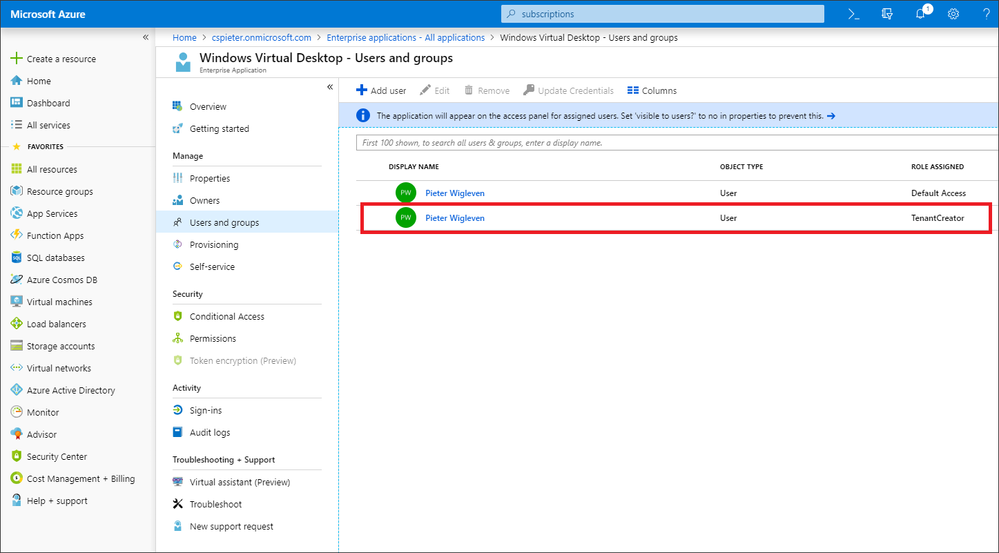The image size is (999, 553).
Task: Open Pieter Wigleven with Default Access role
Action: click(455, 193)
